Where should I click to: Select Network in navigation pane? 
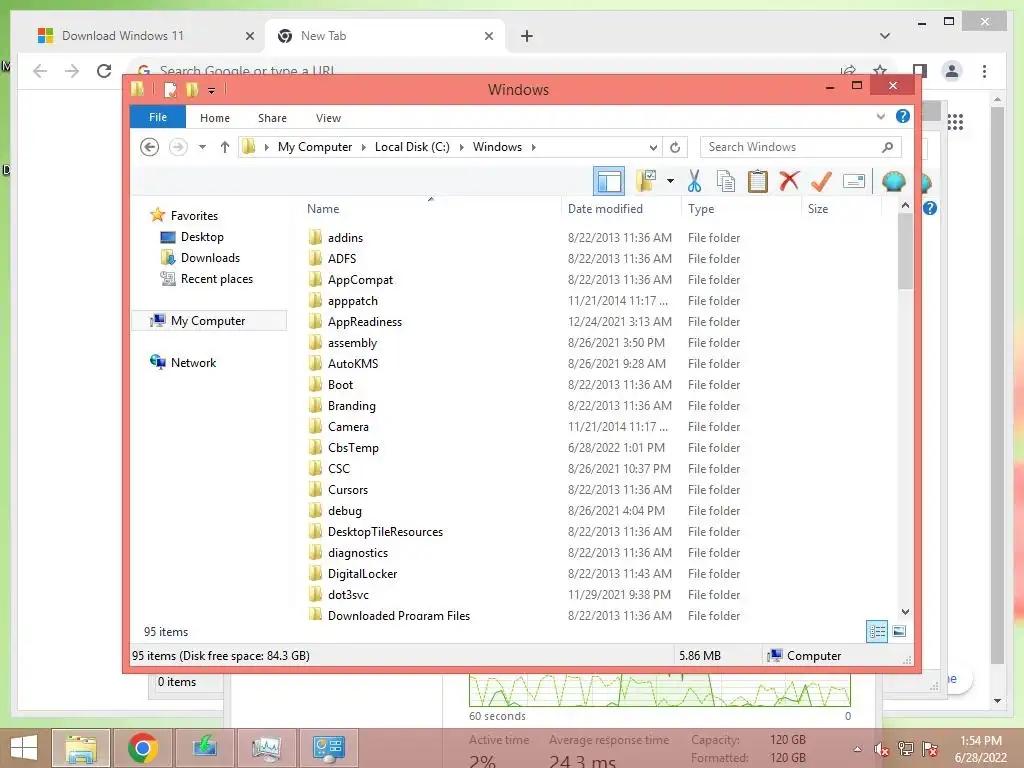(193, 362)
